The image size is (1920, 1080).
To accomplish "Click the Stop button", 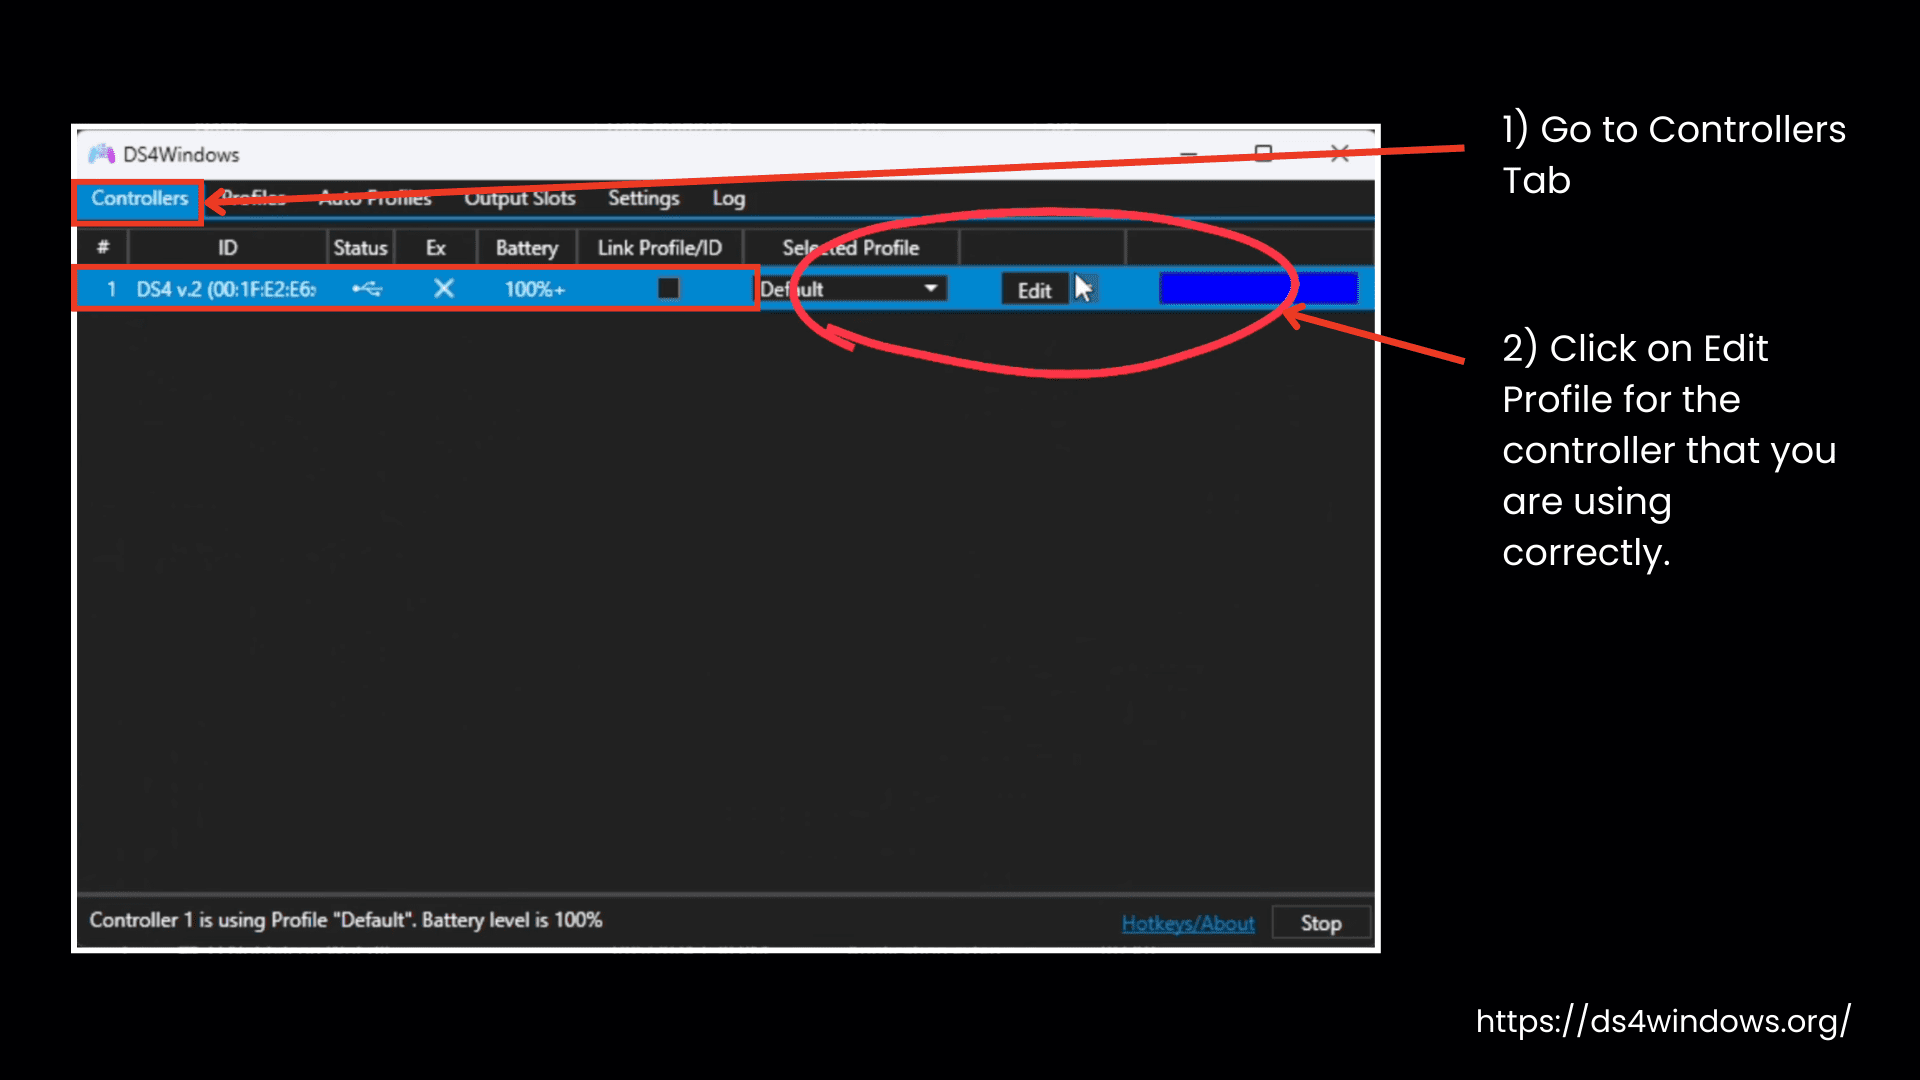I will pos(1320,923).
